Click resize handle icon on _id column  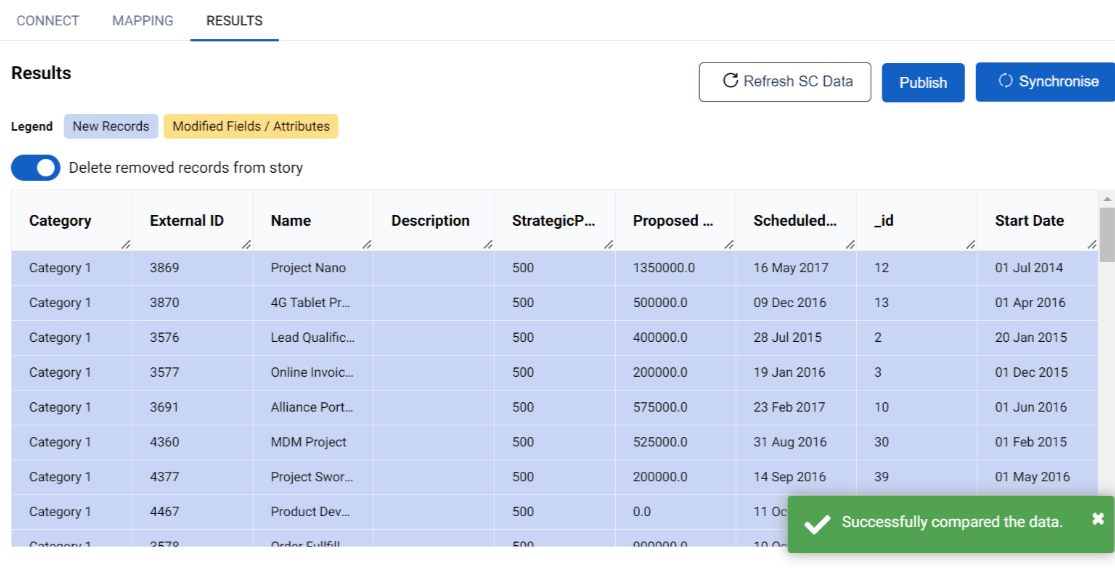tap(971, 244)
